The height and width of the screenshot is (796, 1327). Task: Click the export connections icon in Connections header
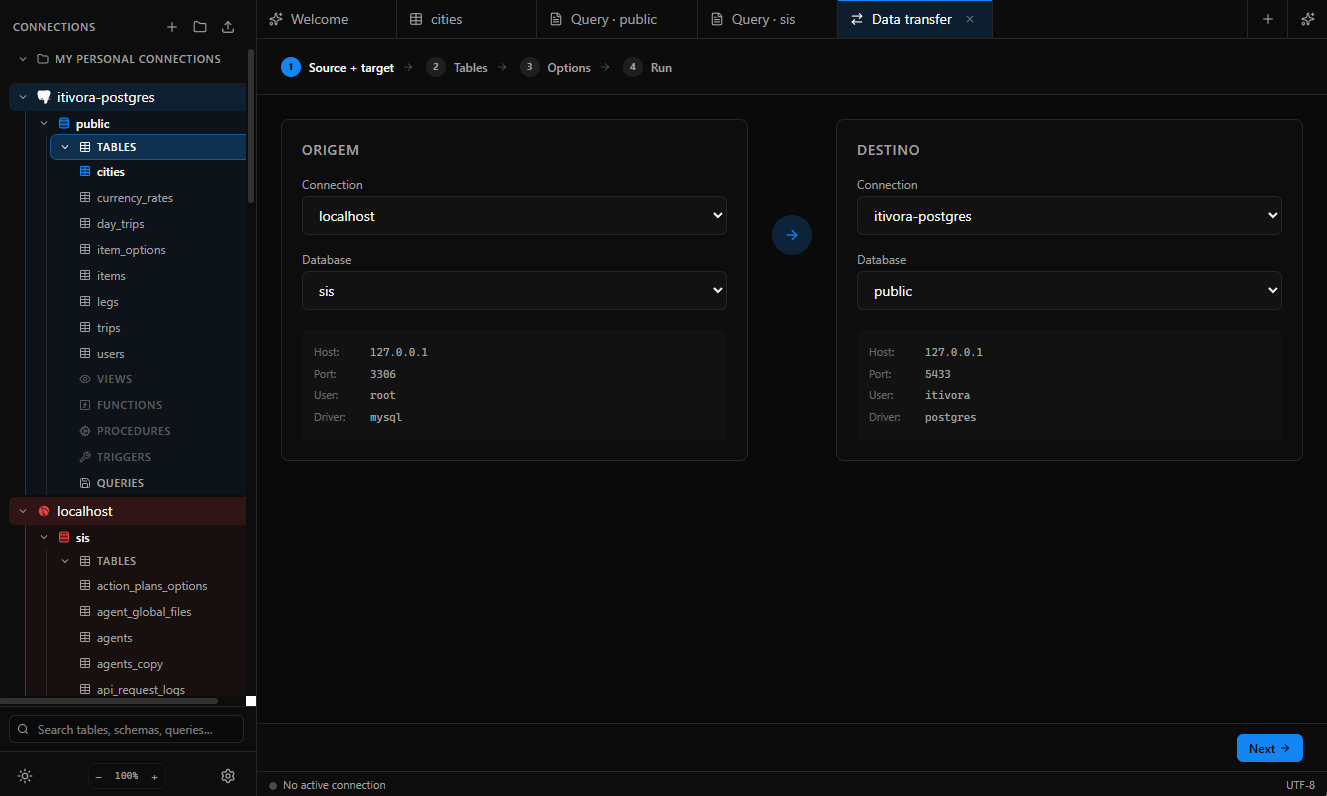pos(227,27)
